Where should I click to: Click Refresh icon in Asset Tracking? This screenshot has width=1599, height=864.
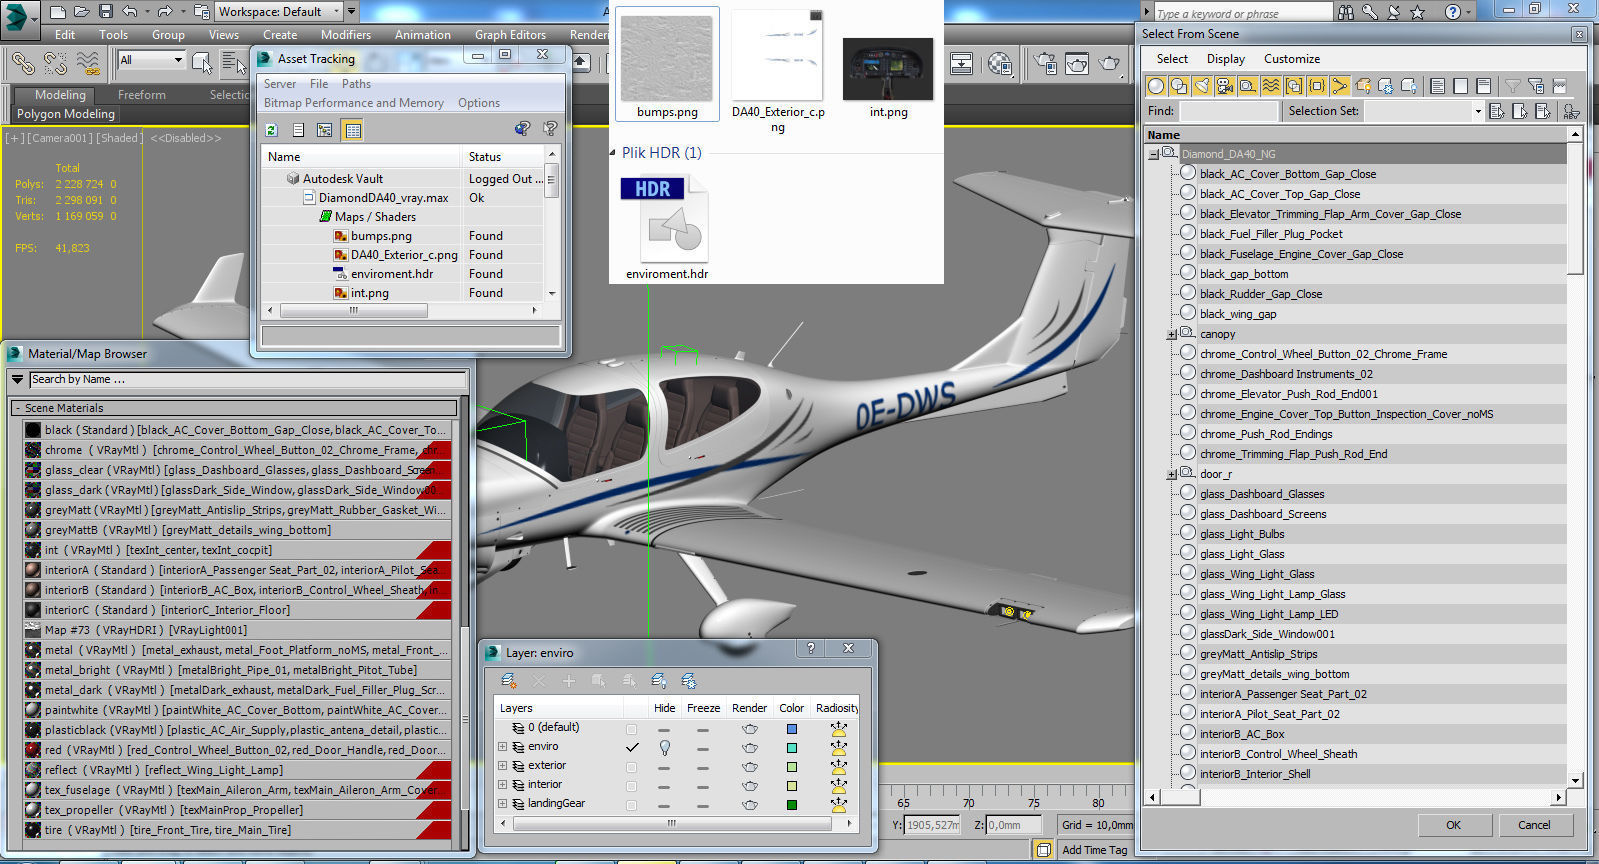click(271, 130)
